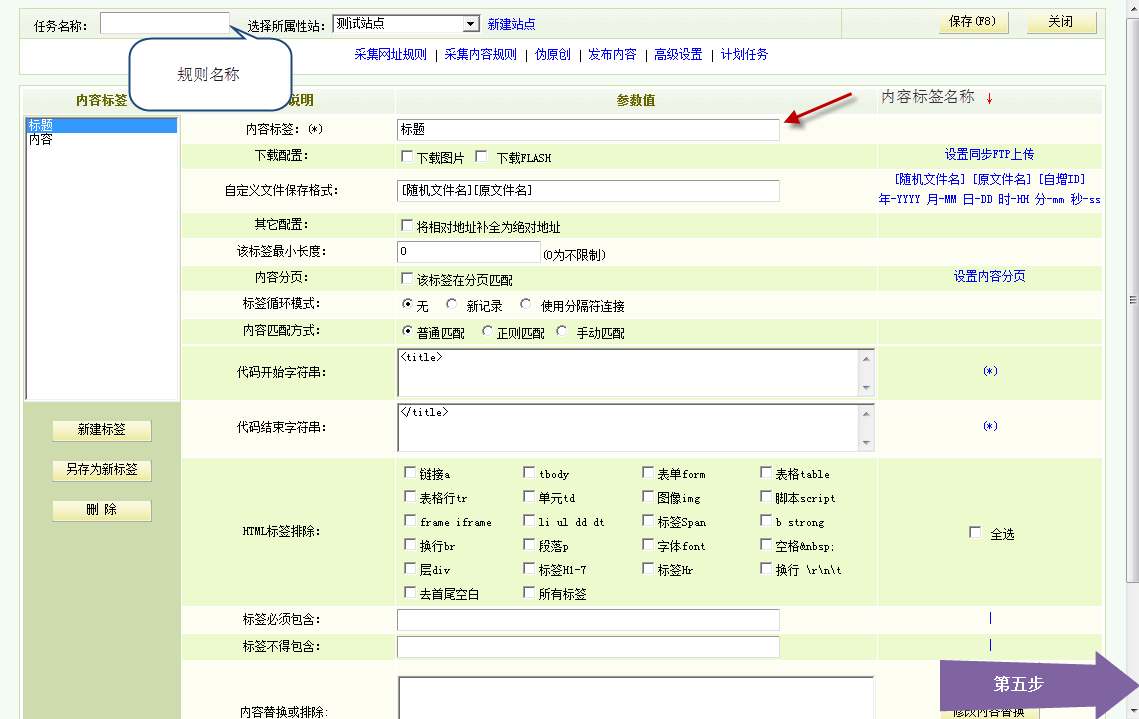1139x719 pixels.
Task: Check the 去首尾空白 option
Action: 410,593
